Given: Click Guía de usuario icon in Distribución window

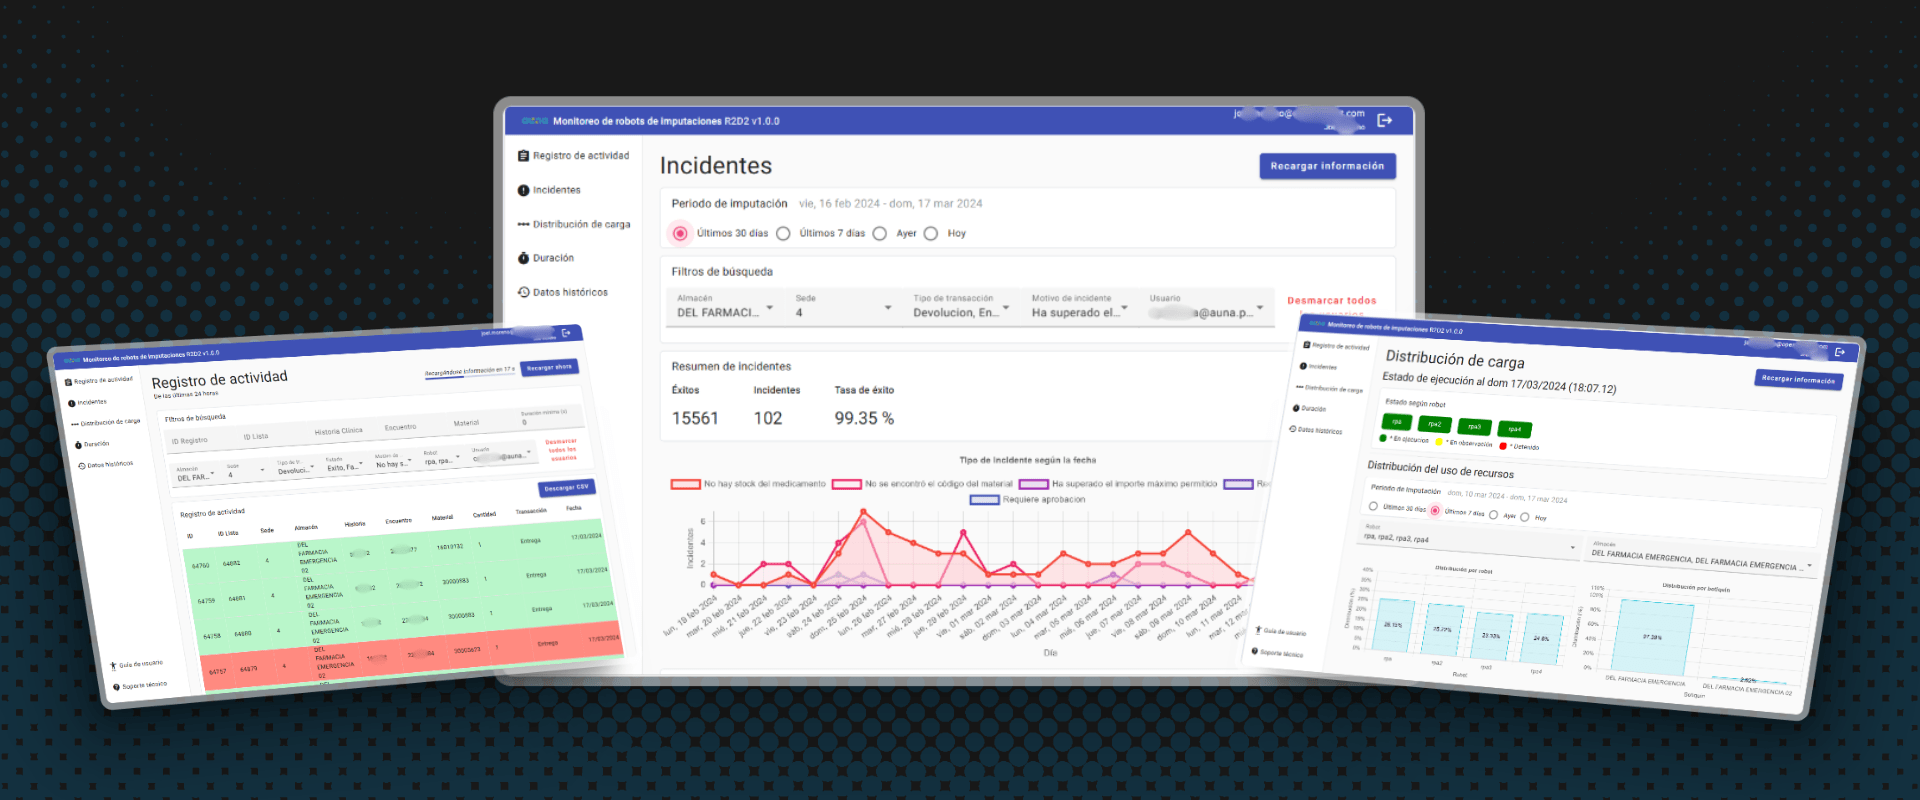Looking at the screenshot, I should click(x=1258, y=630).
